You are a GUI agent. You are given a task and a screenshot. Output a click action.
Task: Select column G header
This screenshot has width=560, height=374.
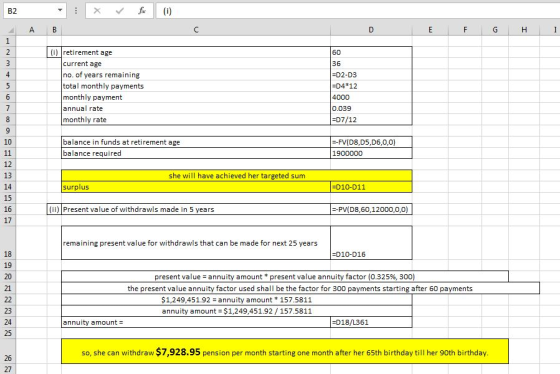tap(495, 30)
